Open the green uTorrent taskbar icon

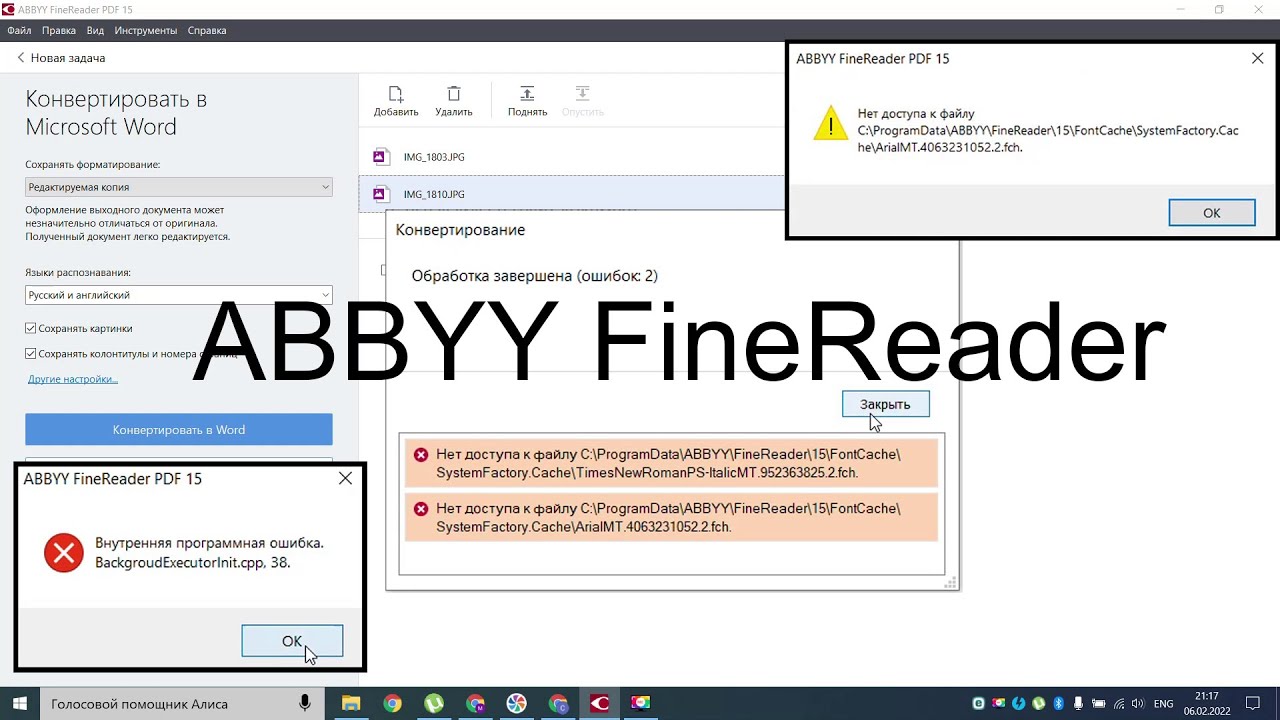point(433,704)
